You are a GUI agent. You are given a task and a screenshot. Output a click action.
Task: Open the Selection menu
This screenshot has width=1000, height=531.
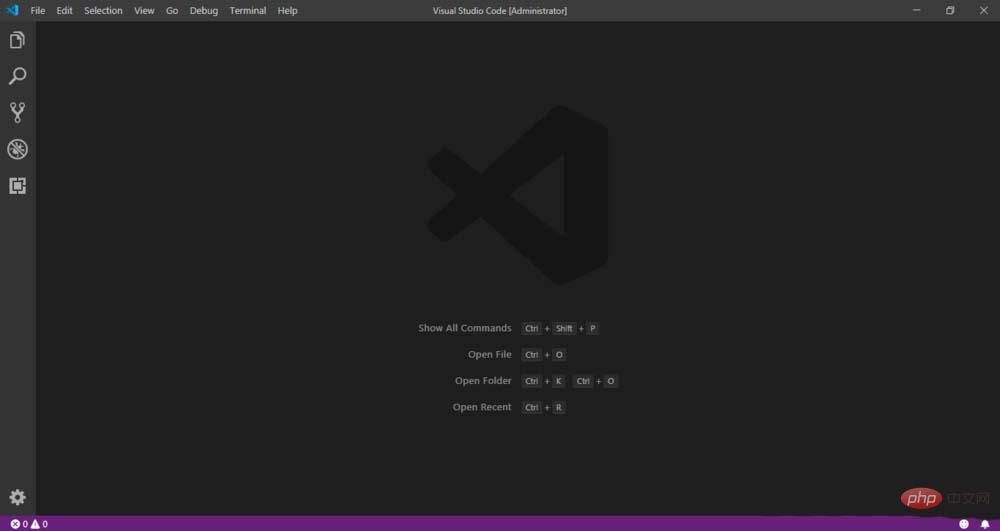(x=103, y=11)
